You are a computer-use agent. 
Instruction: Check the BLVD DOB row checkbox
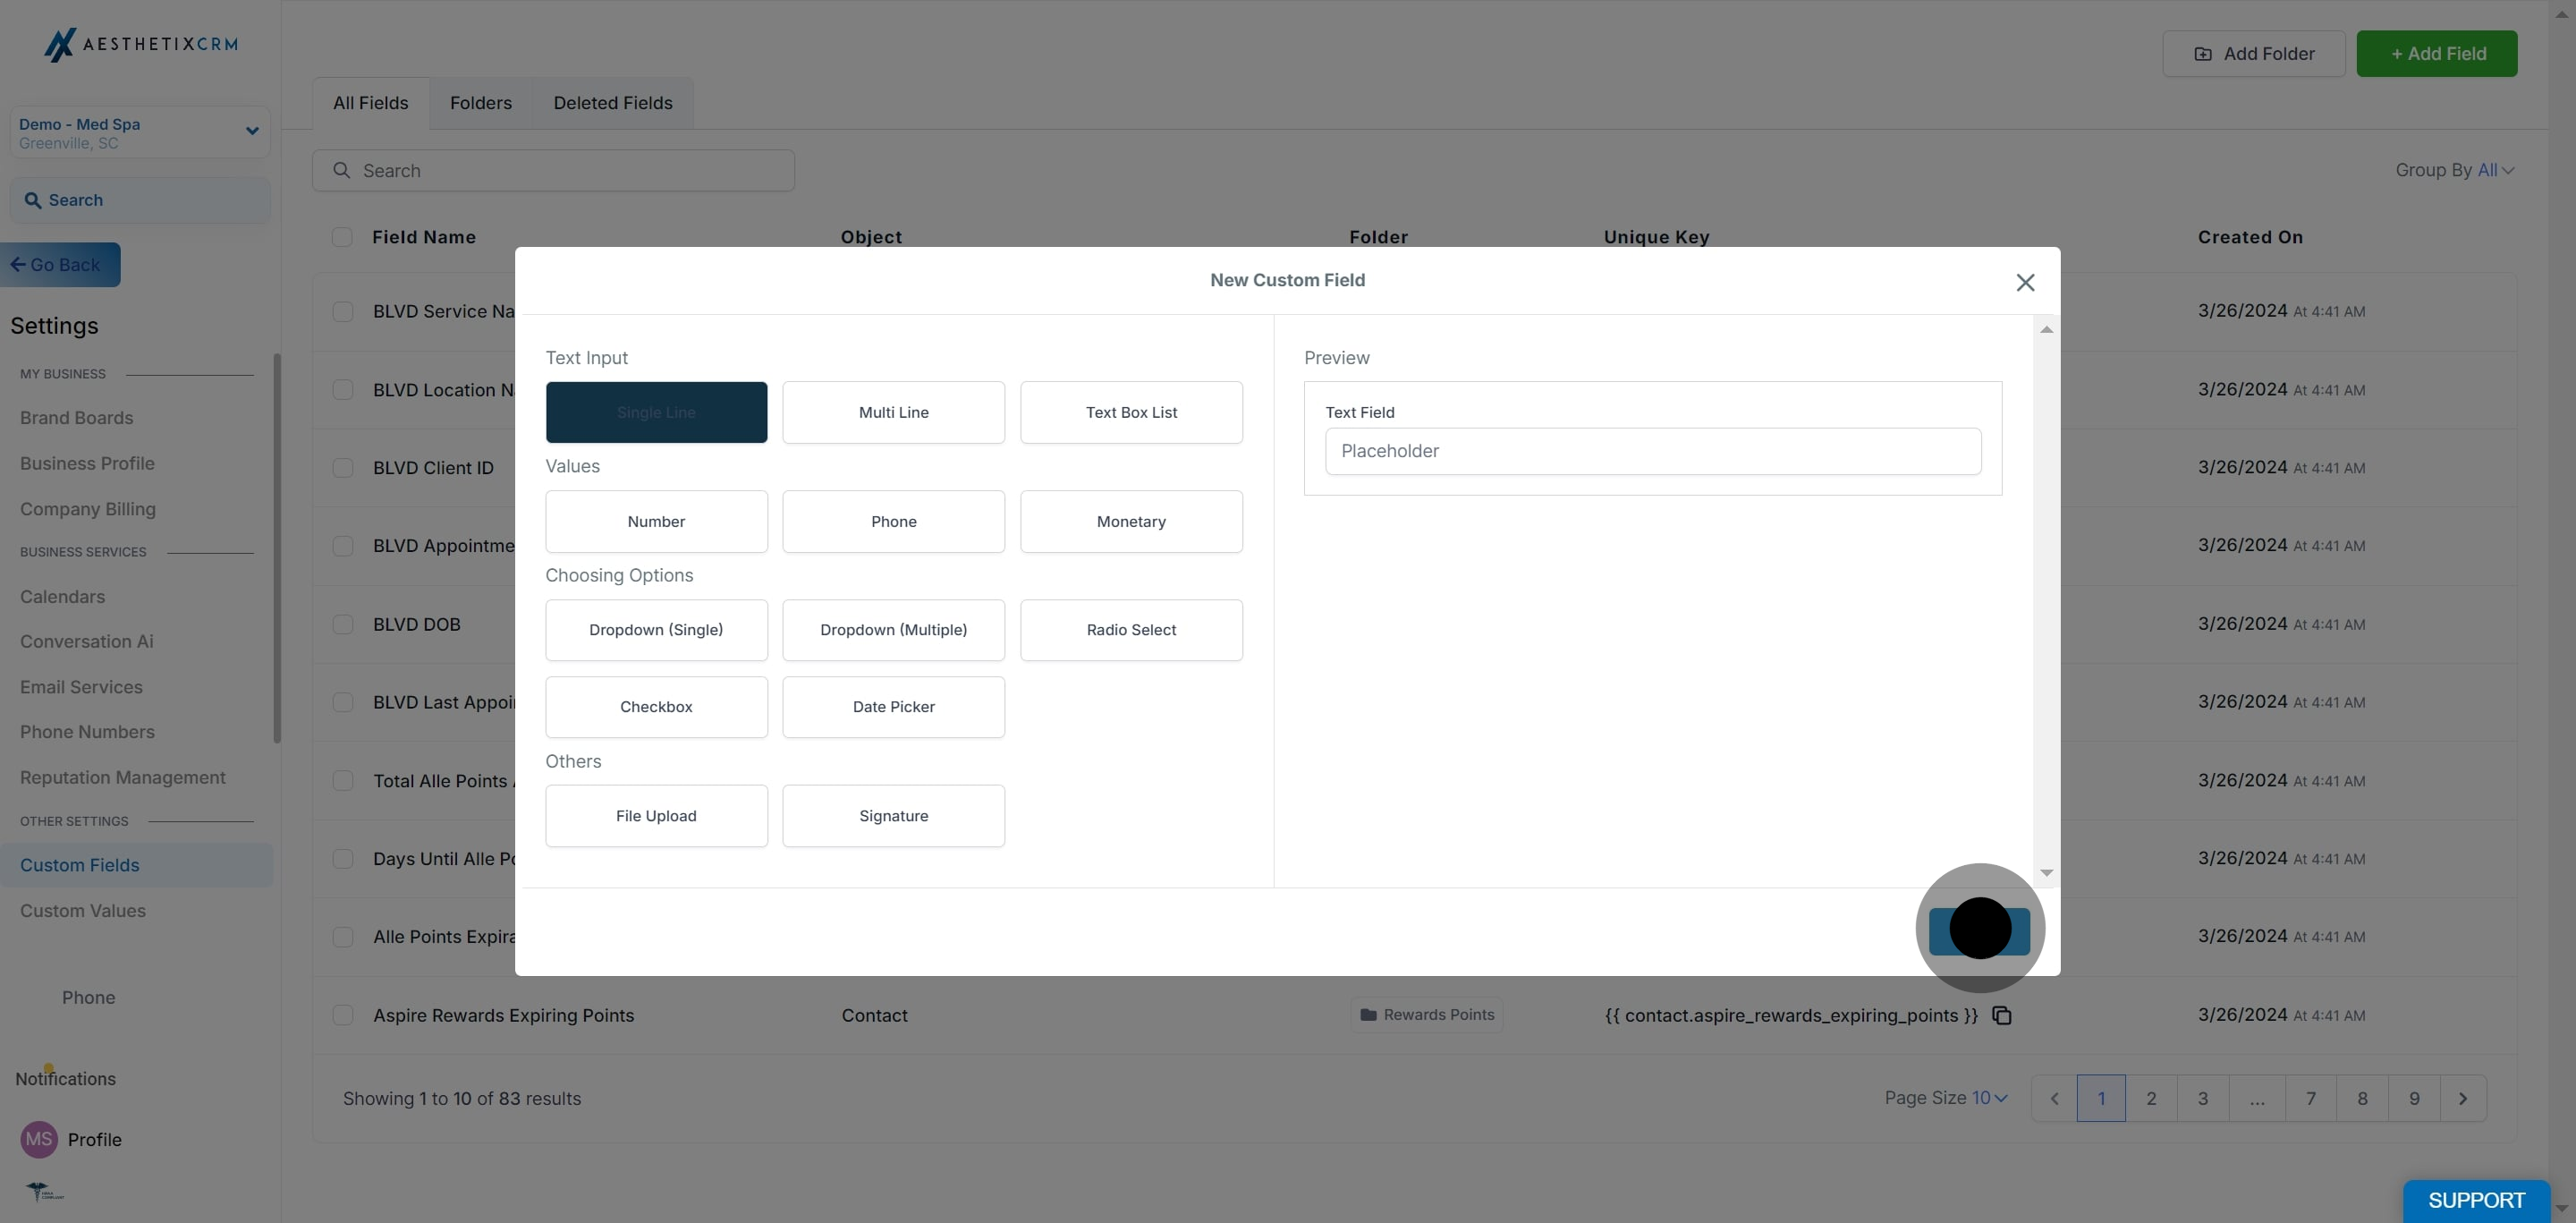tap(343, 624)
